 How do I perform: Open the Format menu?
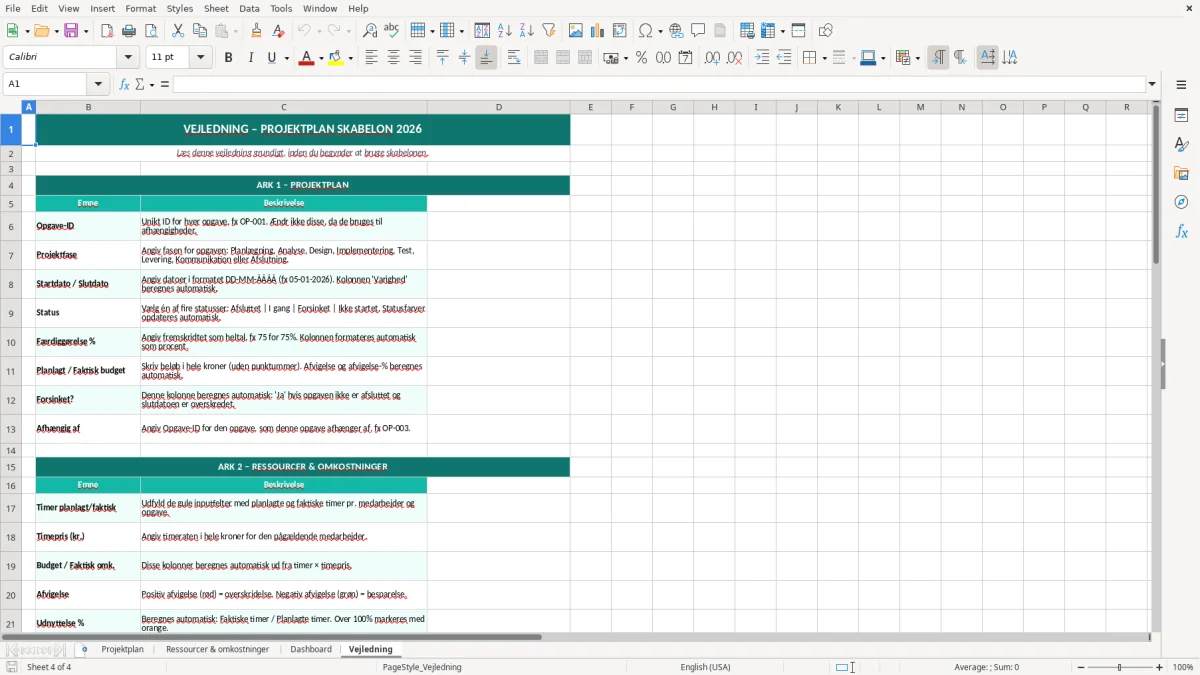[141, 8]
